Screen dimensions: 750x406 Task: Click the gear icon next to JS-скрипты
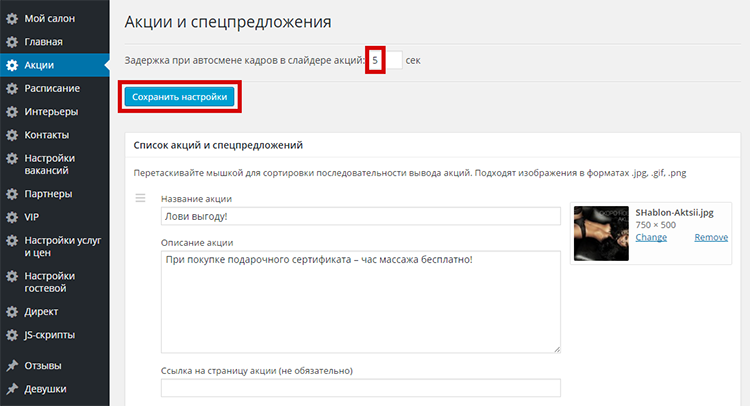12,335
